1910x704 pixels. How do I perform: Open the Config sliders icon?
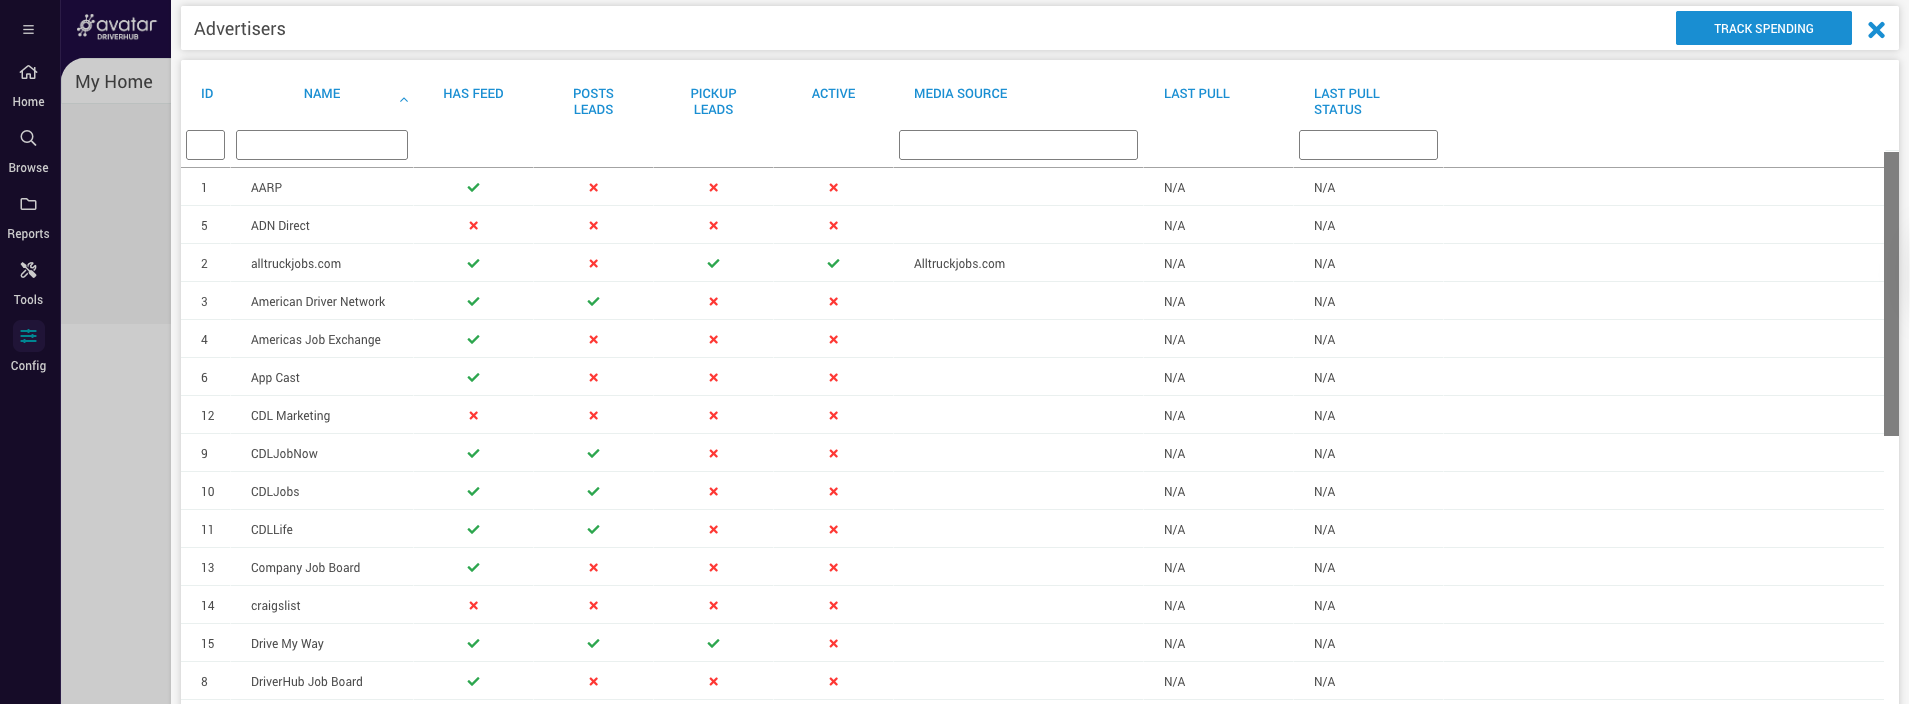point(28,336)
